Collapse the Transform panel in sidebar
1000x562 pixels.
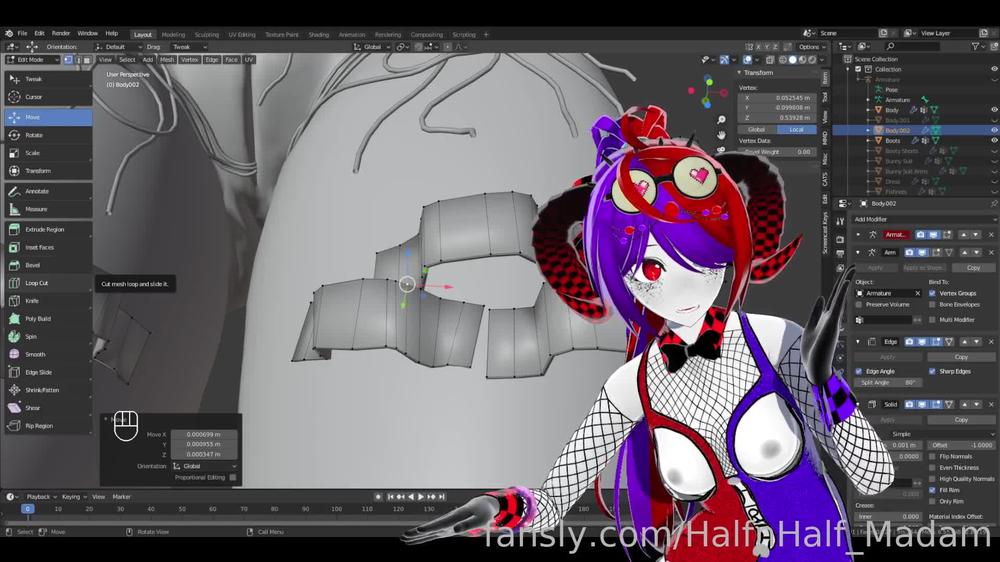coord(740,73)
